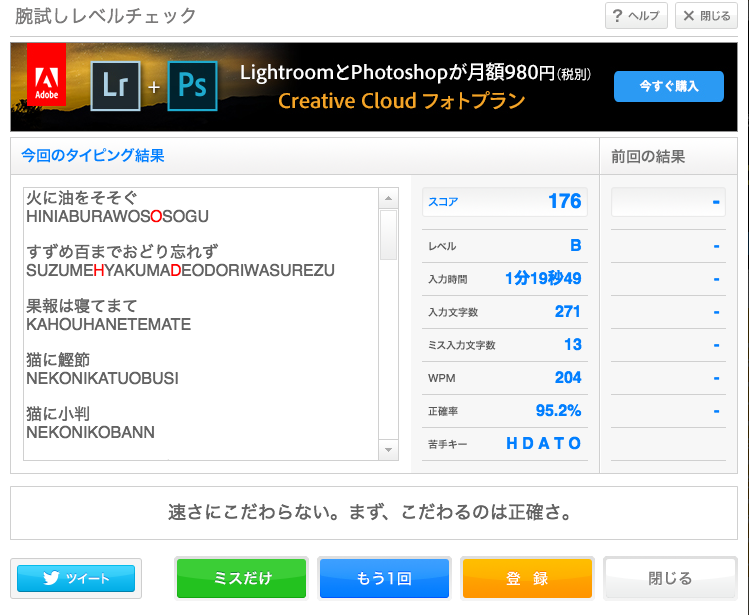Image resolution: width=749 pixels, height=615 pixels.
Task: Click the Creative Cloud フォトプラン banner text
Action: pos(401,101)
